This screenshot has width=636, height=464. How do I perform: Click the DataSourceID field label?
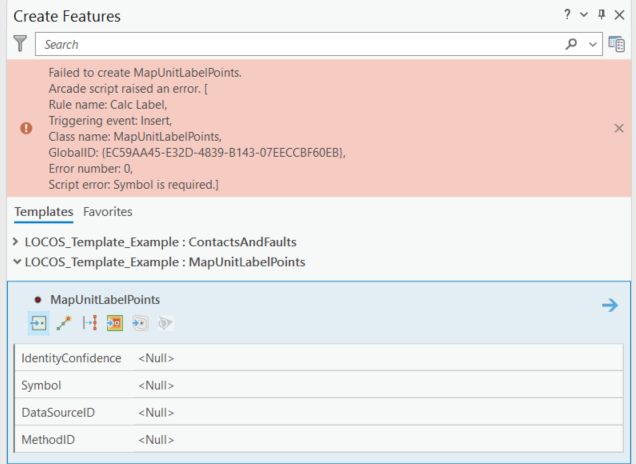[58, 412]
